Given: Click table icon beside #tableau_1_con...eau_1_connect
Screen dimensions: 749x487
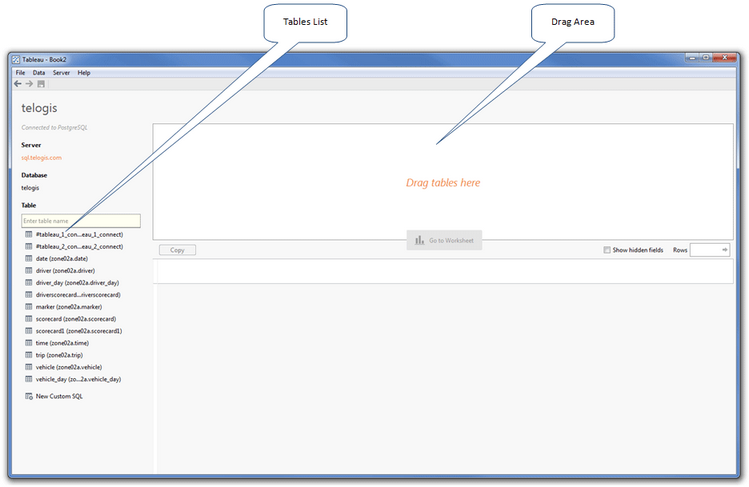Looking at the screenshot, I should point(29,234).
